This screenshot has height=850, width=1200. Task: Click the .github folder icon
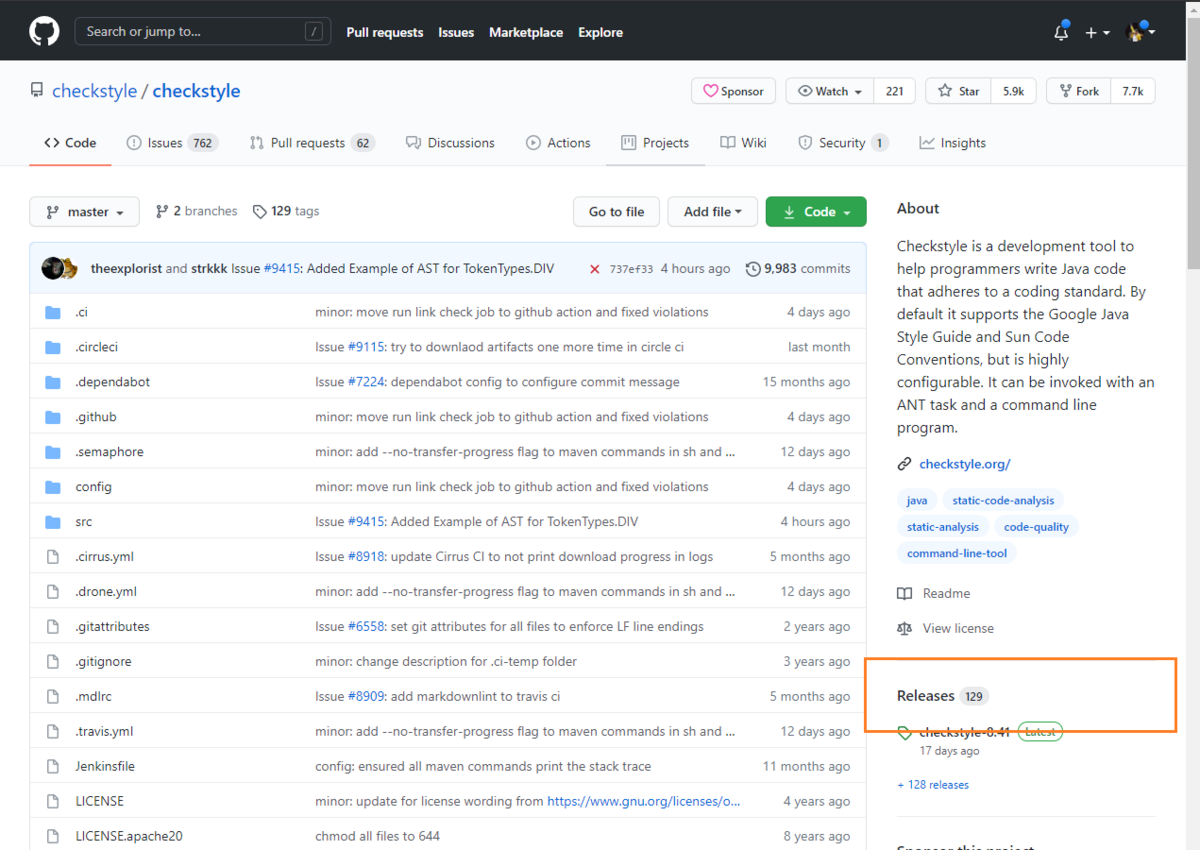point(53,417)
